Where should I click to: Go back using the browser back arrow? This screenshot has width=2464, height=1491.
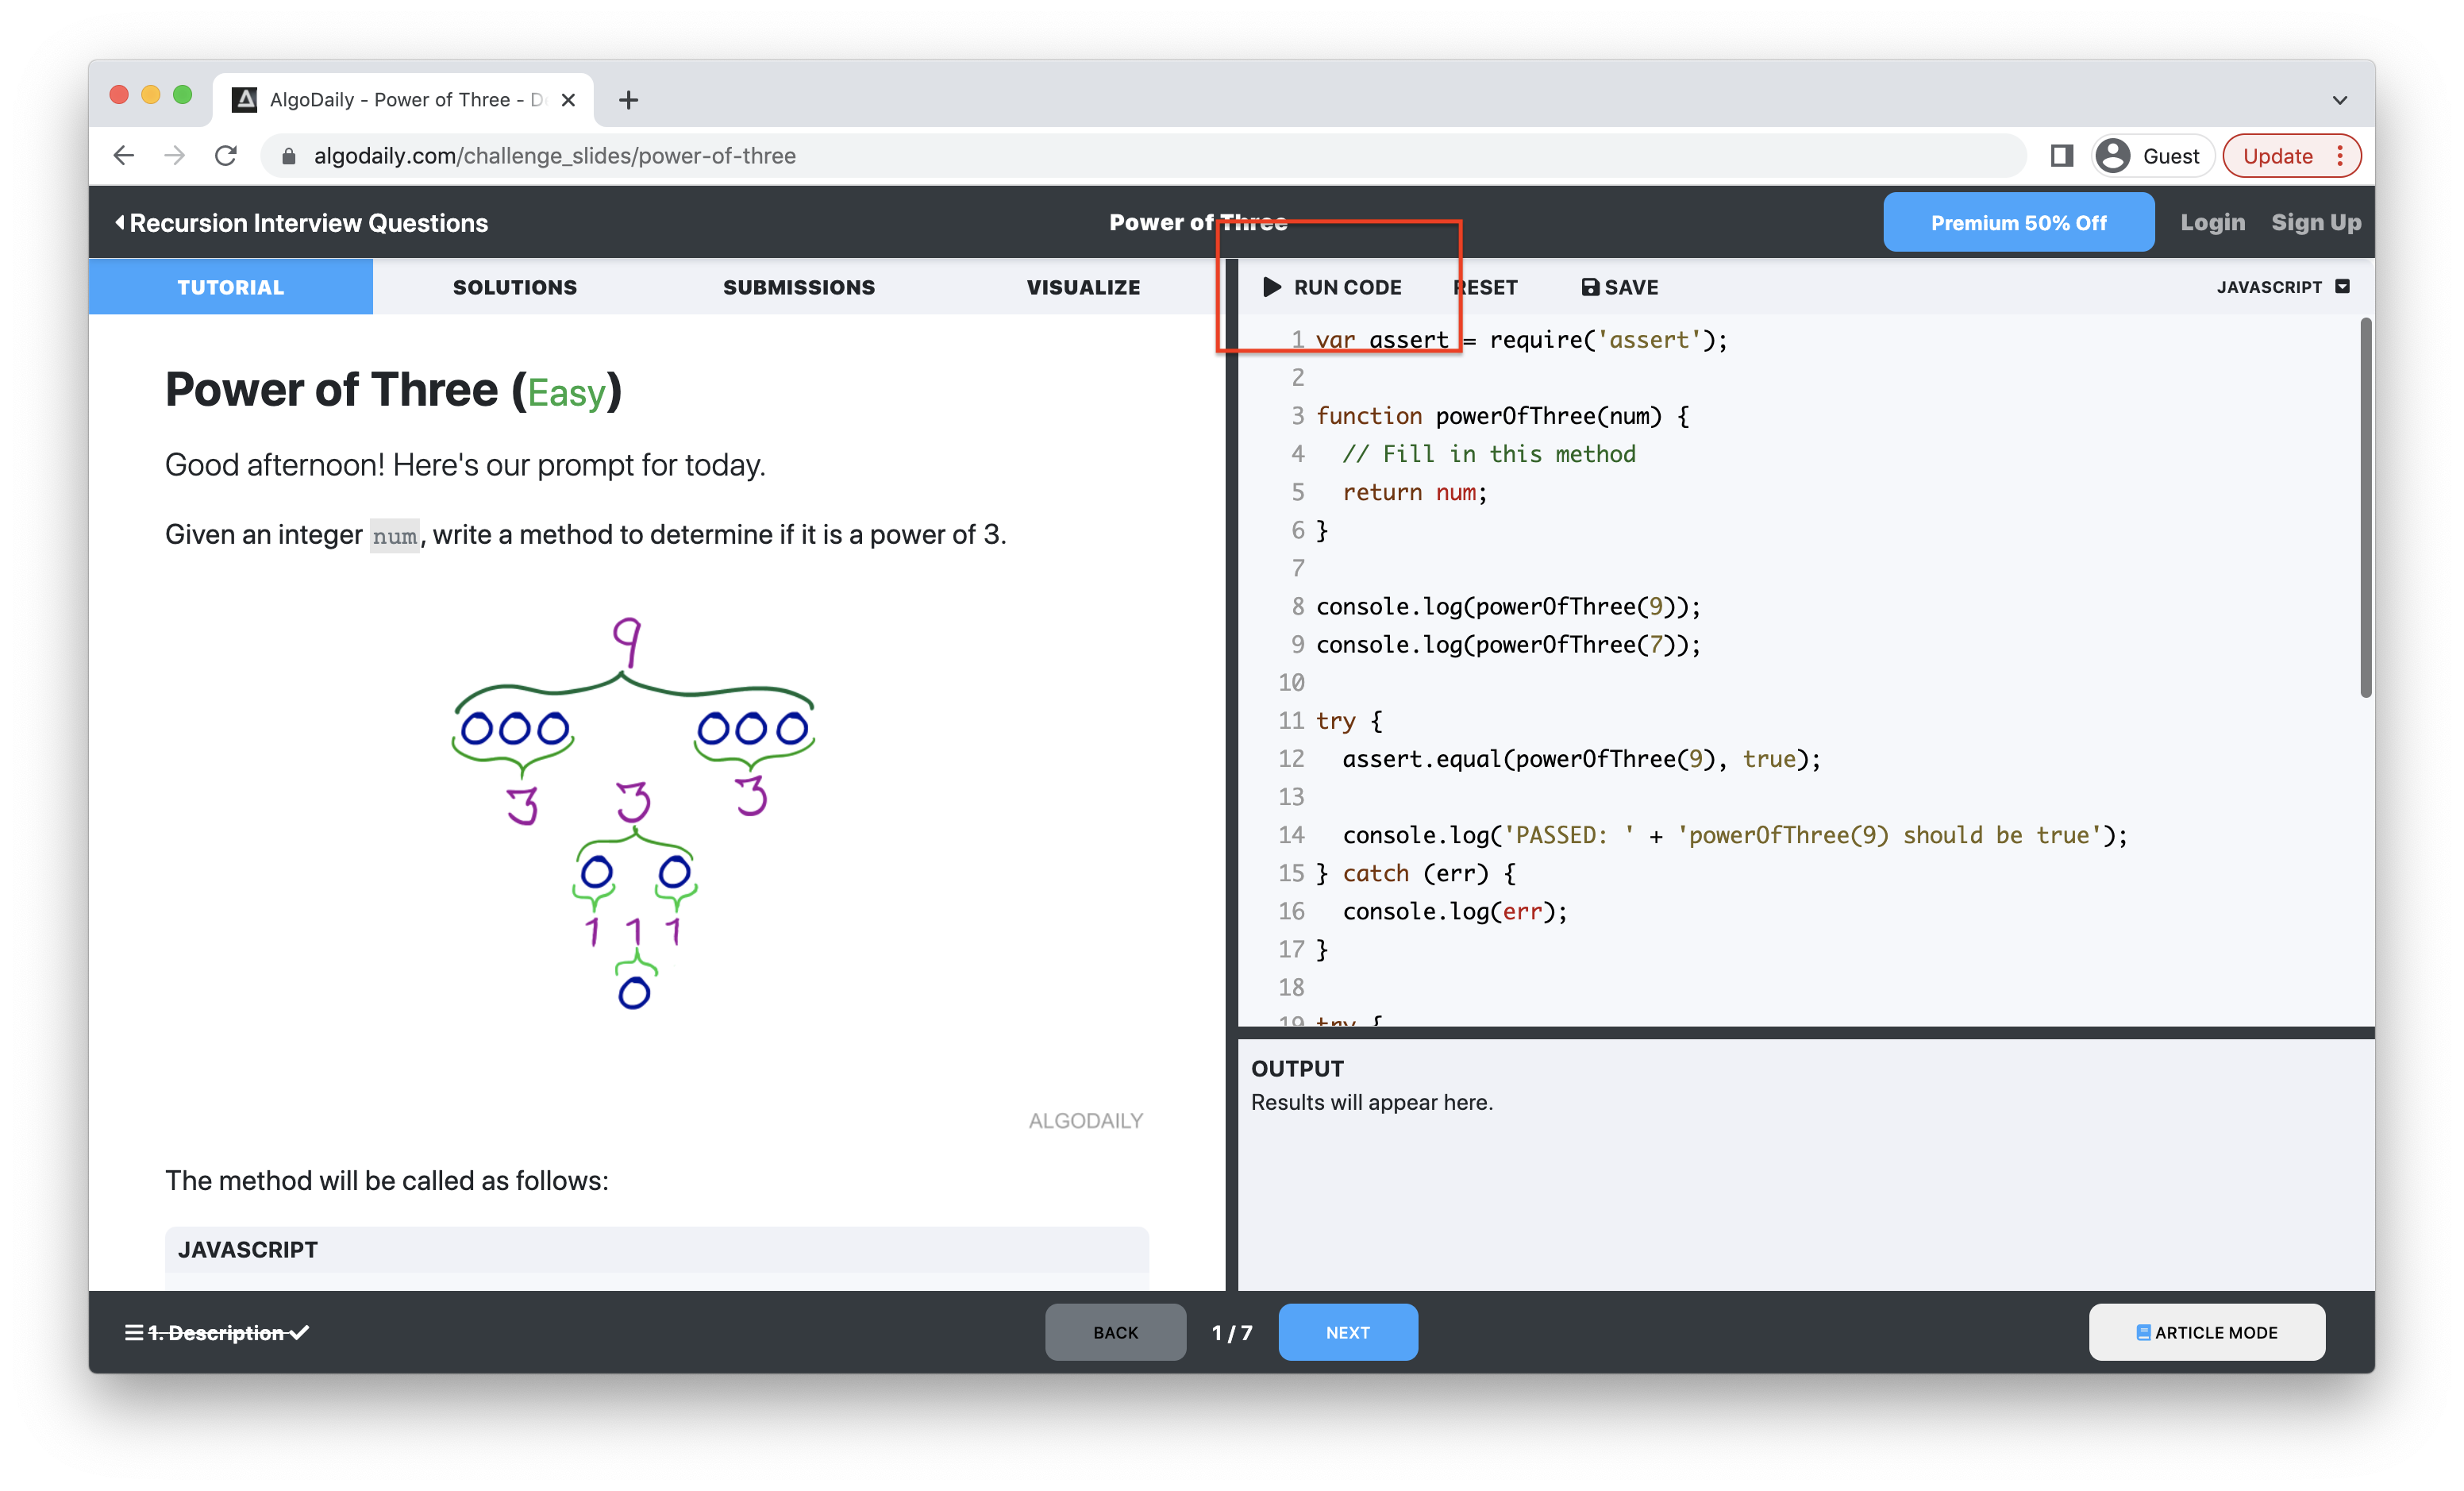point(124,156)
